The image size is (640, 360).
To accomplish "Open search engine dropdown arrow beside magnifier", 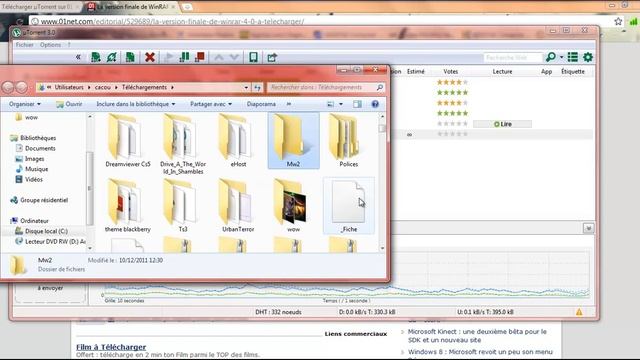I will point(562,58).
